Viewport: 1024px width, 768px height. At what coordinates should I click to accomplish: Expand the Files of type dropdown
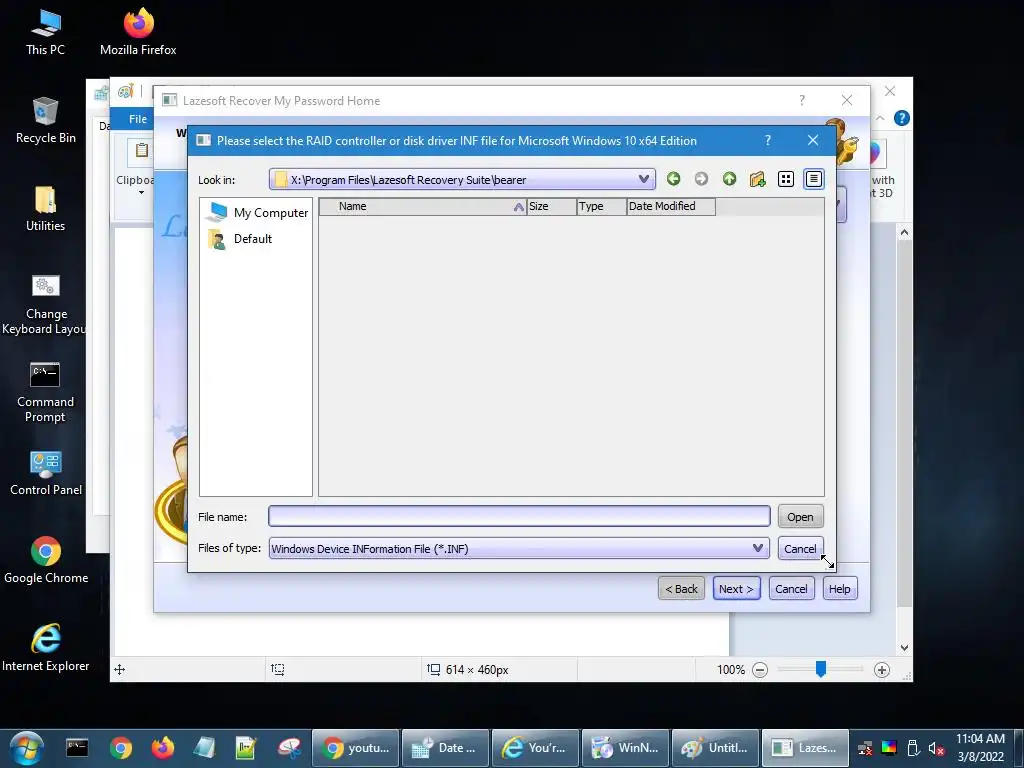(758, 548)
